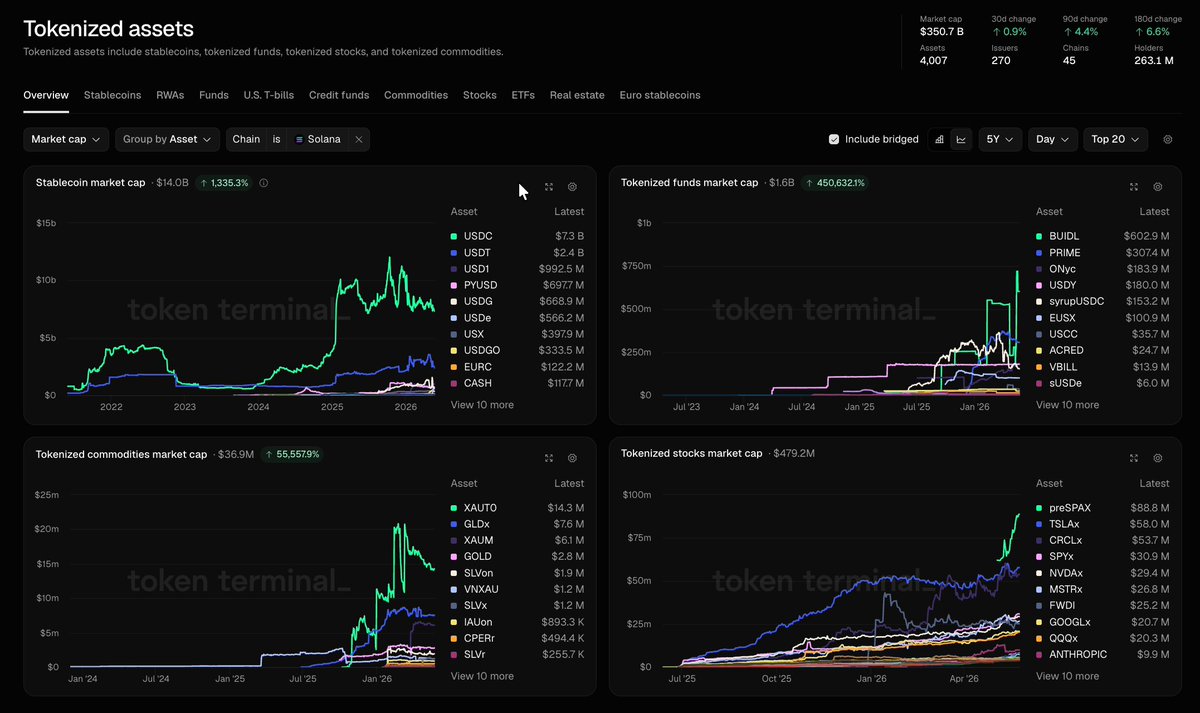1200x713 pixels.
Task: Expand the Tokenized stocks chart fullscreen
Action: pyautogui.click(x=1134, y=458)
